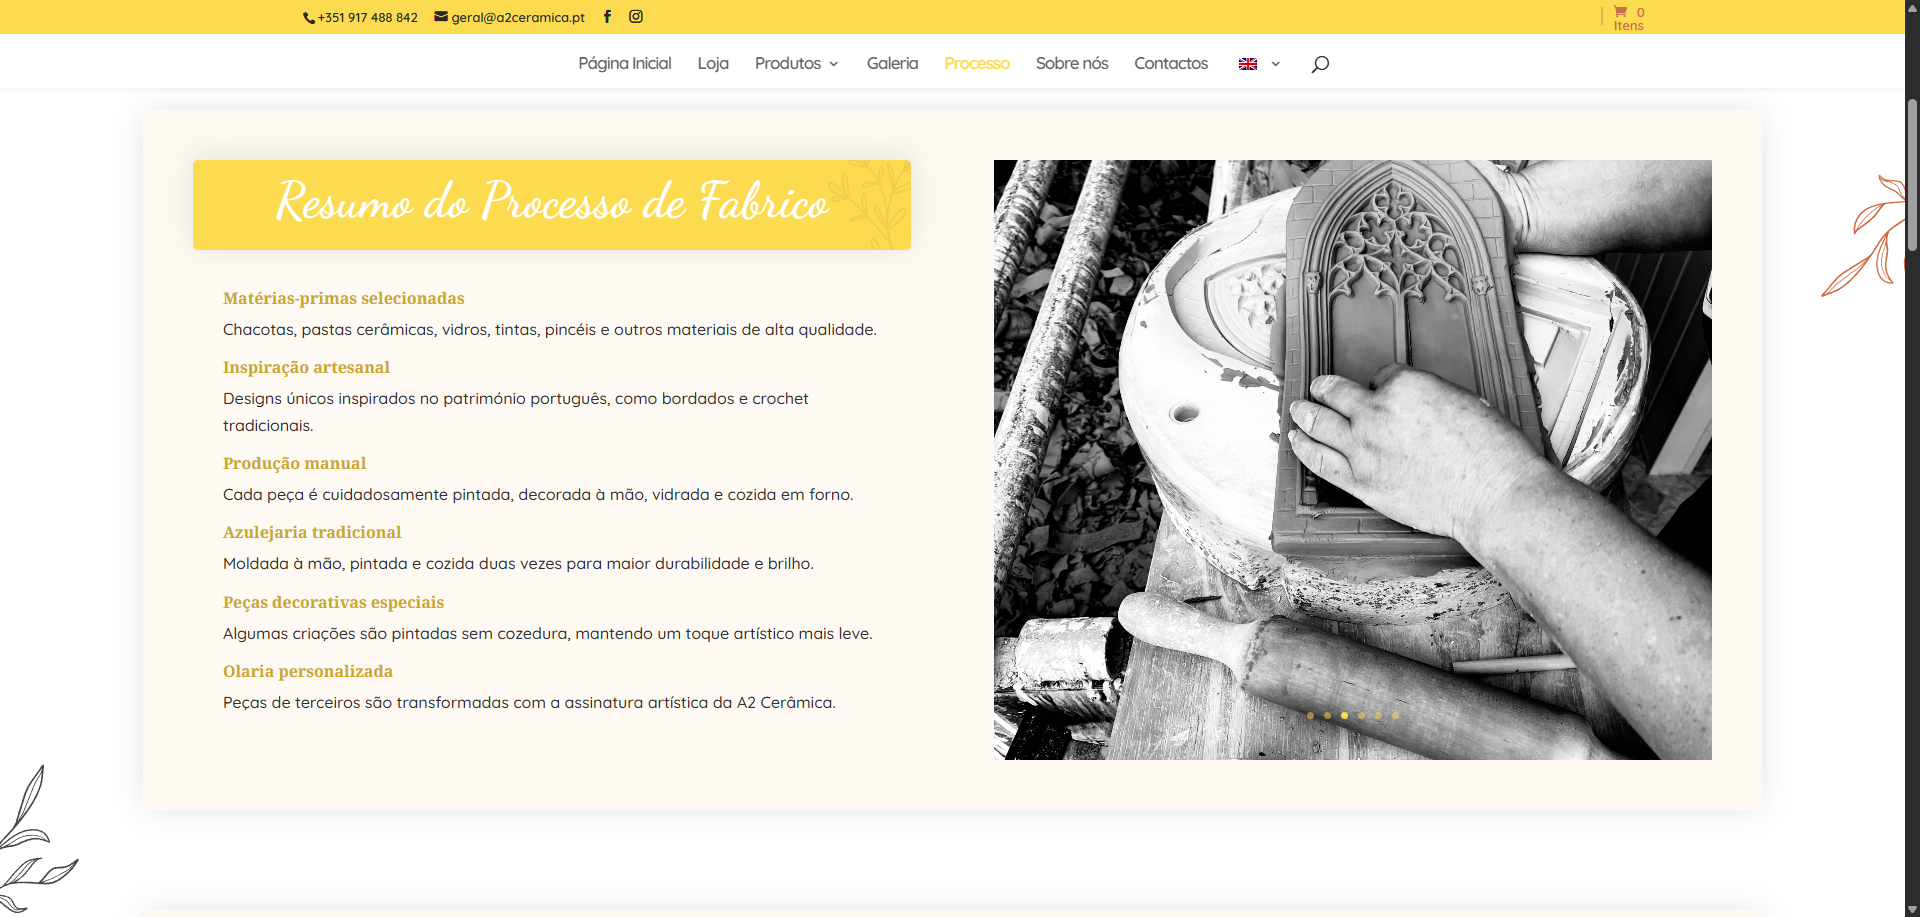Select the second slider pagination dot
The height and width of the screenshot is (917, 1920).
pyautogui.click(x=1327, y=715)
